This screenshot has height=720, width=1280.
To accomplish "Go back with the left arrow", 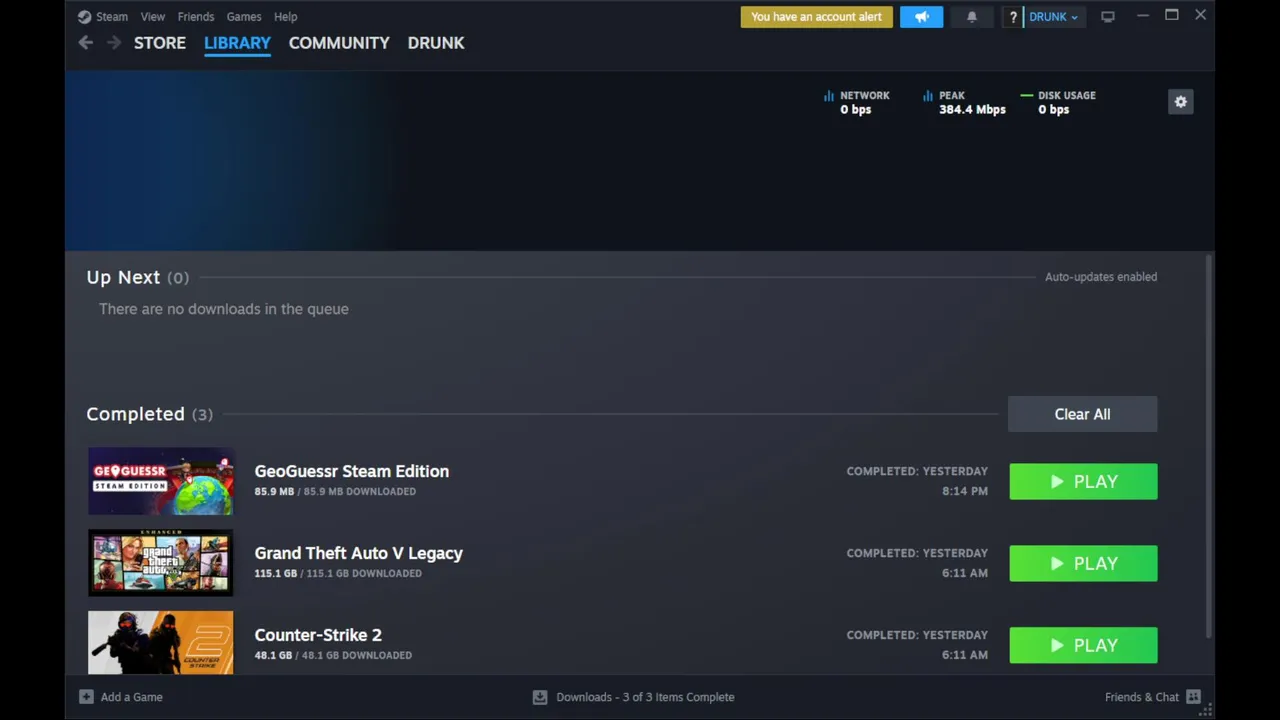I will point(86,42).
